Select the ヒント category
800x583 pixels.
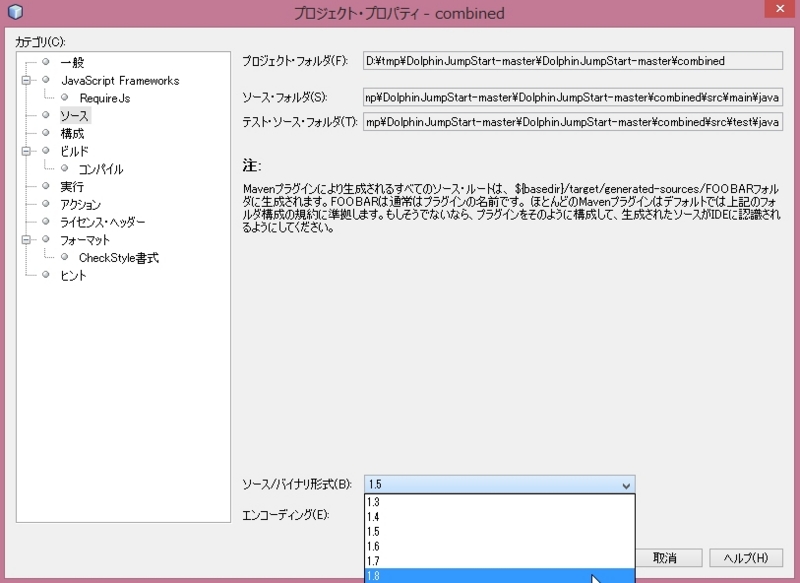pyautogui.click(x=73, y=275)
